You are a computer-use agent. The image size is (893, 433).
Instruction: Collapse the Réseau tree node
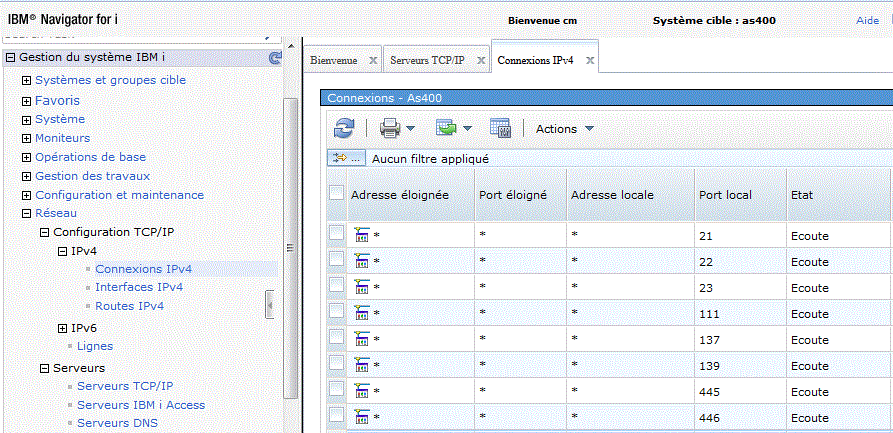(x=26, y=214)
